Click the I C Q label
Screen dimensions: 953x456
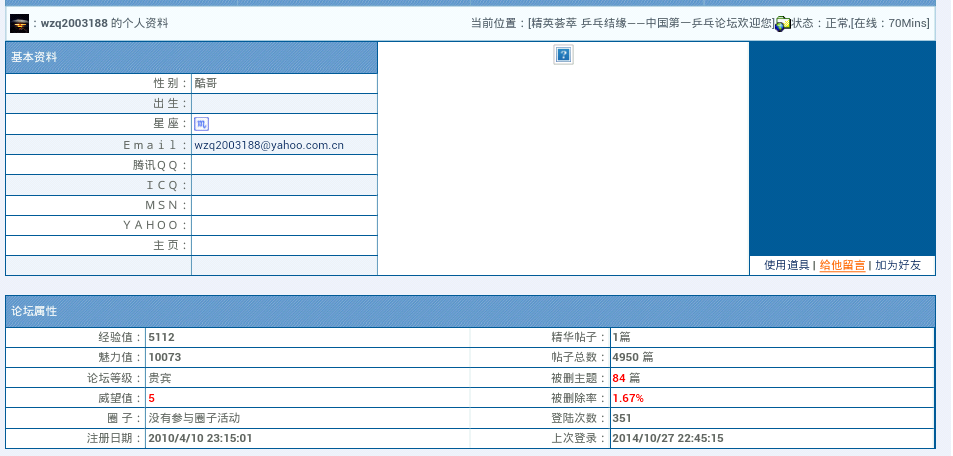168,185
